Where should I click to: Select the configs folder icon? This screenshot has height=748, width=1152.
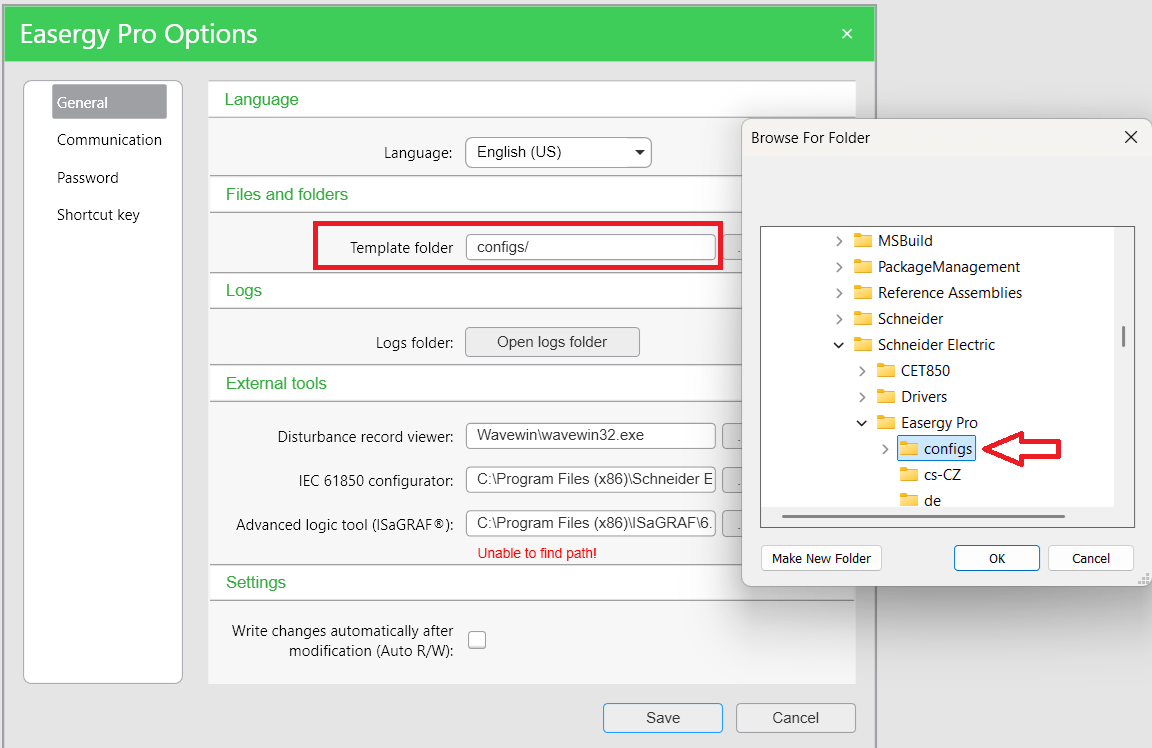pyautogui.click(x=910, y=448)
